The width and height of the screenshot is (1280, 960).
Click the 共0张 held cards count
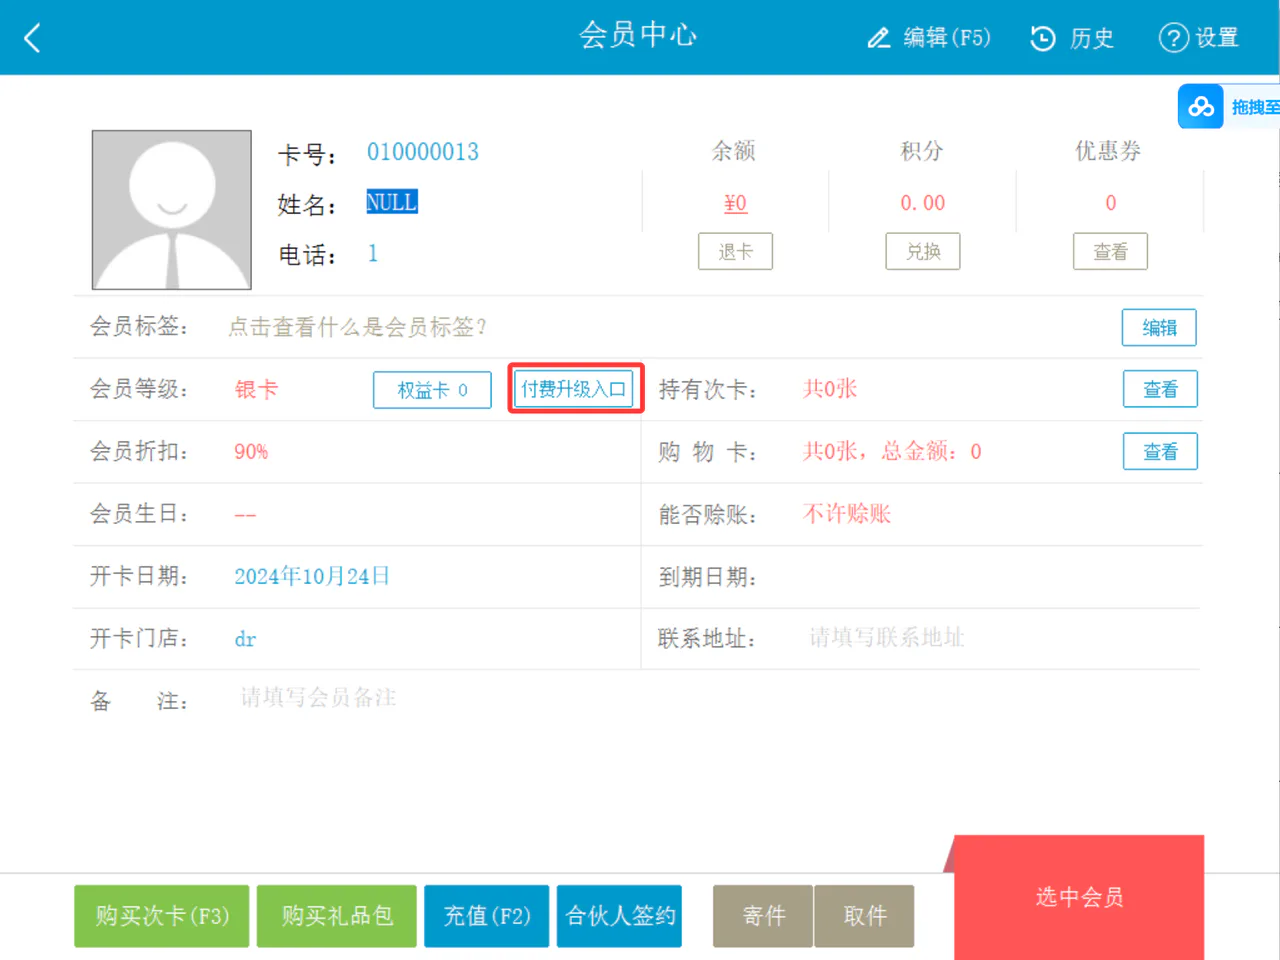[830, 389]
